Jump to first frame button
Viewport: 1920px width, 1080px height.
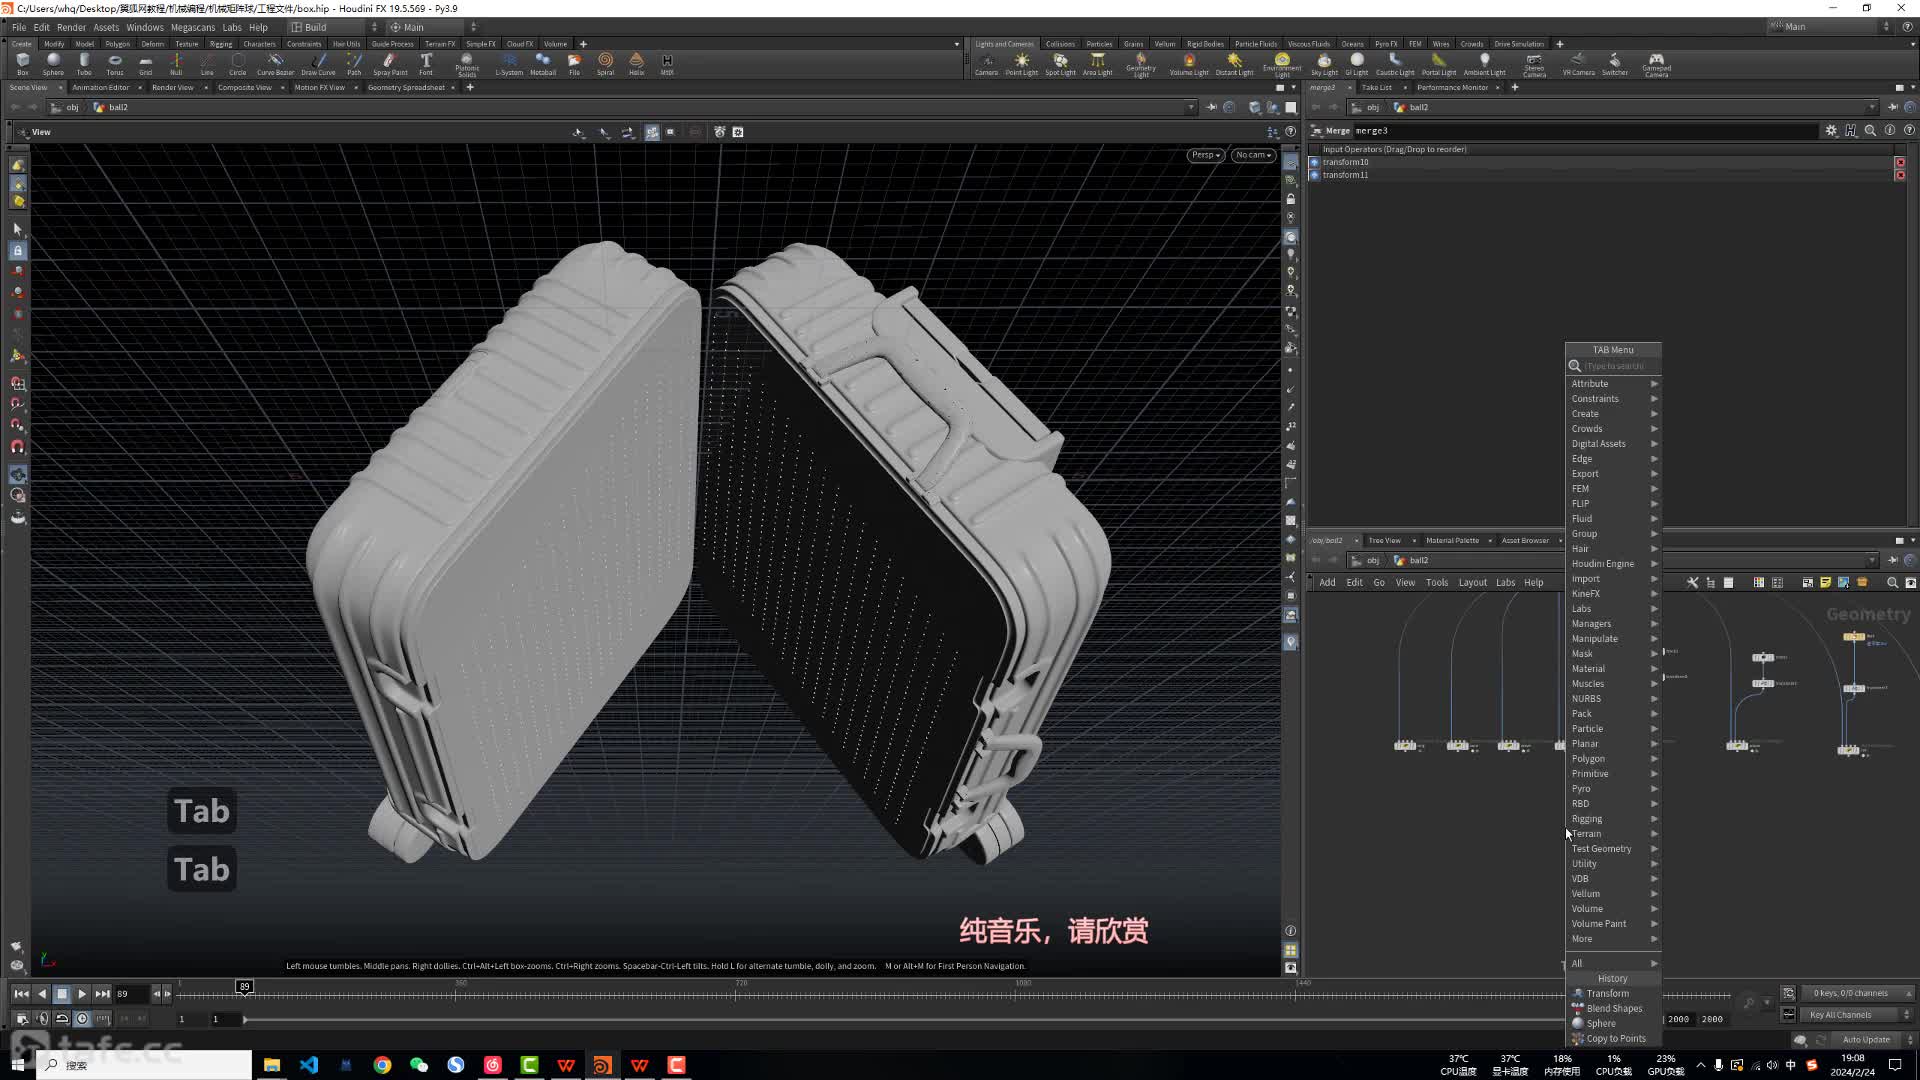click(21, 994)
